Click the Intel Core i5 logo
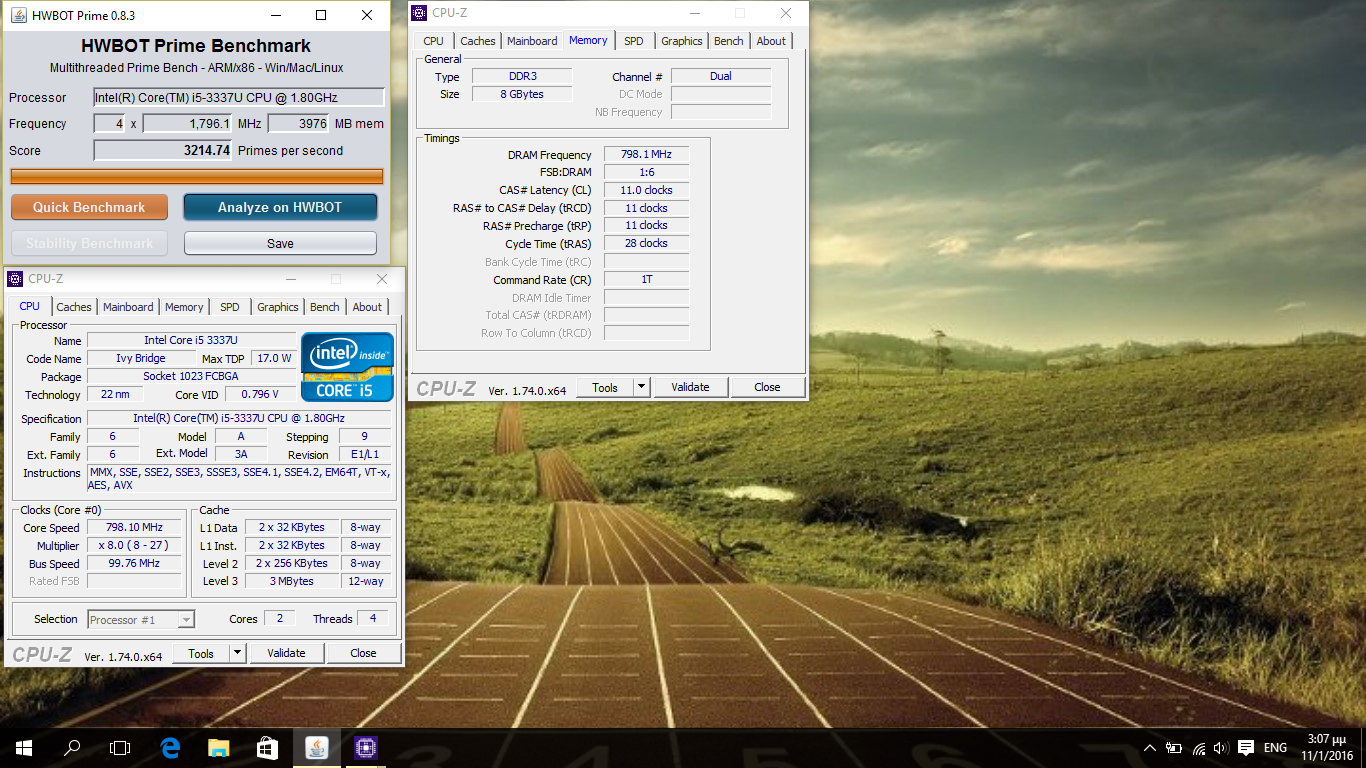 pos(348,367)
